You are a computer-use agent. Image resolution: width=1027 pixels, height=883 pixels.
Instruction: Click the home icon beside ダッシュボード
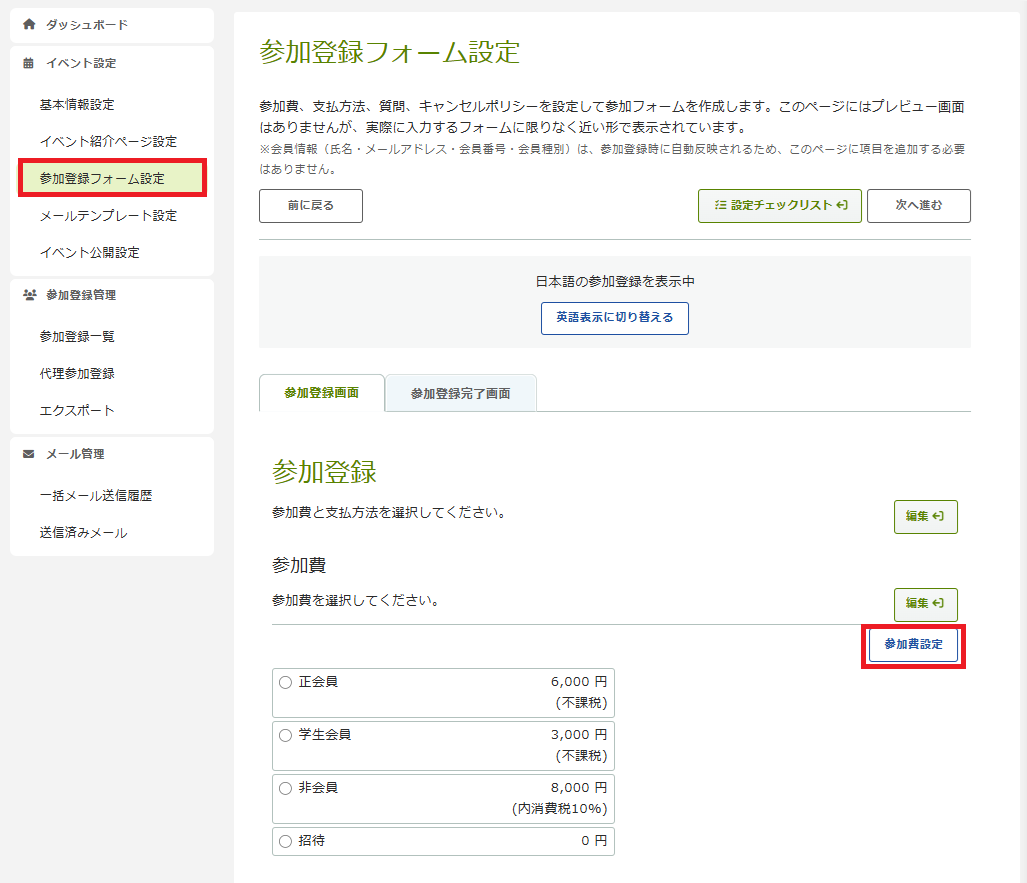pos(29,25)
